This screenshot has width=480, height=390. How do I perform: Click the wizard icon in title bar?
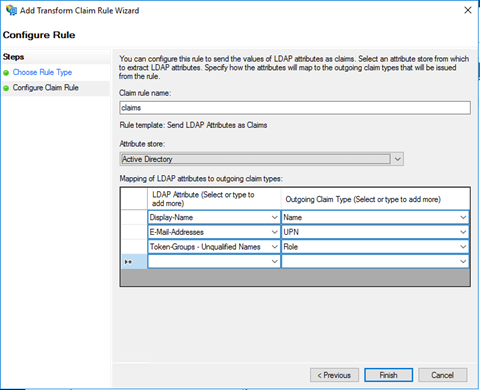click(11, 10)
